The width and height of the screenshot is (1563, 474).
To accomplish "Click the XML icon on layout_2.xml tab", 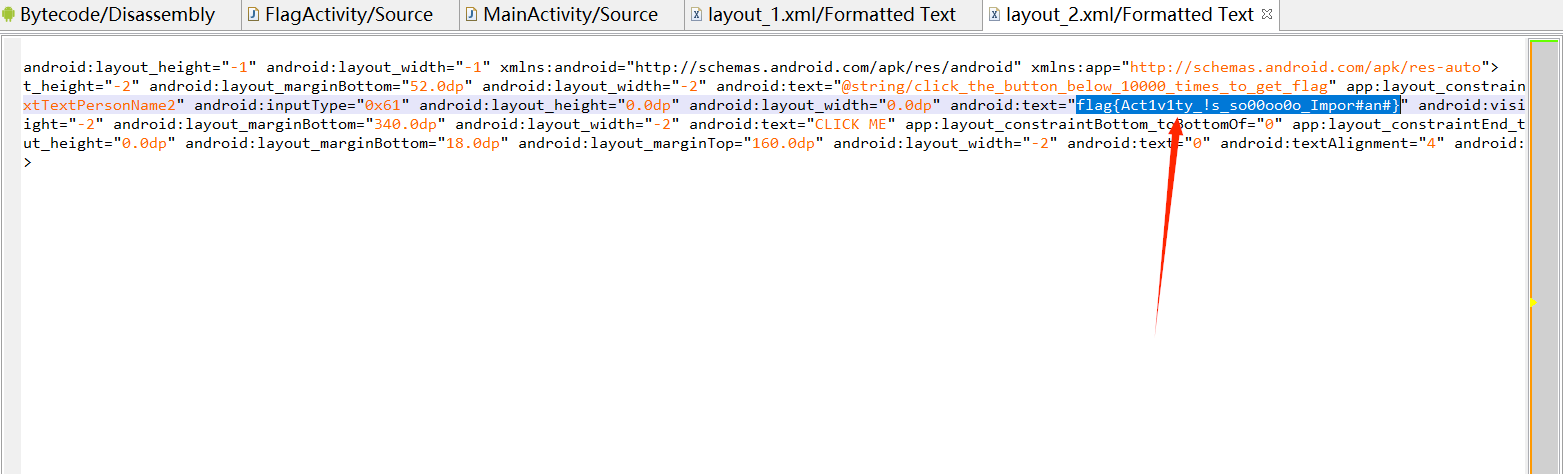I will [x=994, y=15].
